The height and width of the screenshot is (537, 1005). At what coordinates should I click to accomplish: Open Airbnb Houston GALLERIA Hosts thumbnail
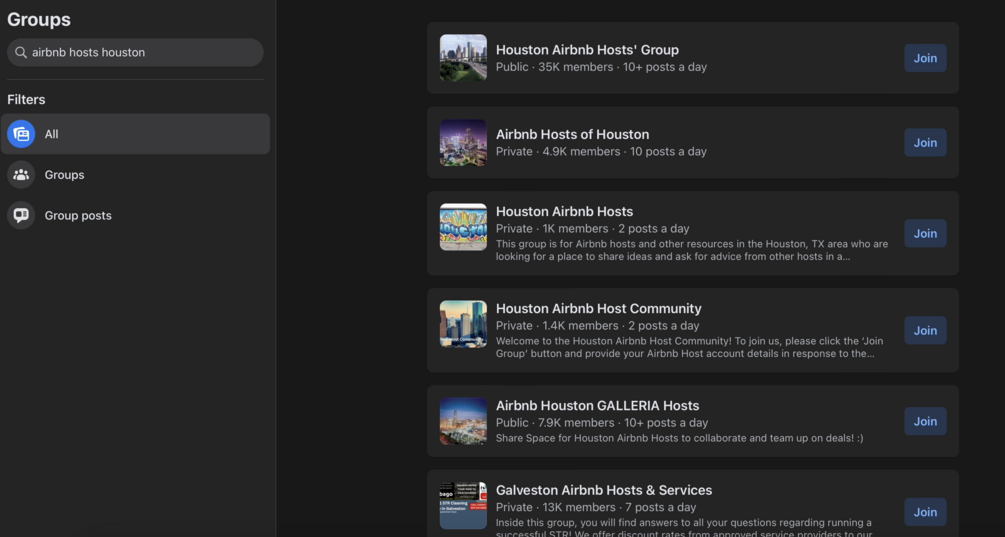pyautogui.click(x=463, y=421)
